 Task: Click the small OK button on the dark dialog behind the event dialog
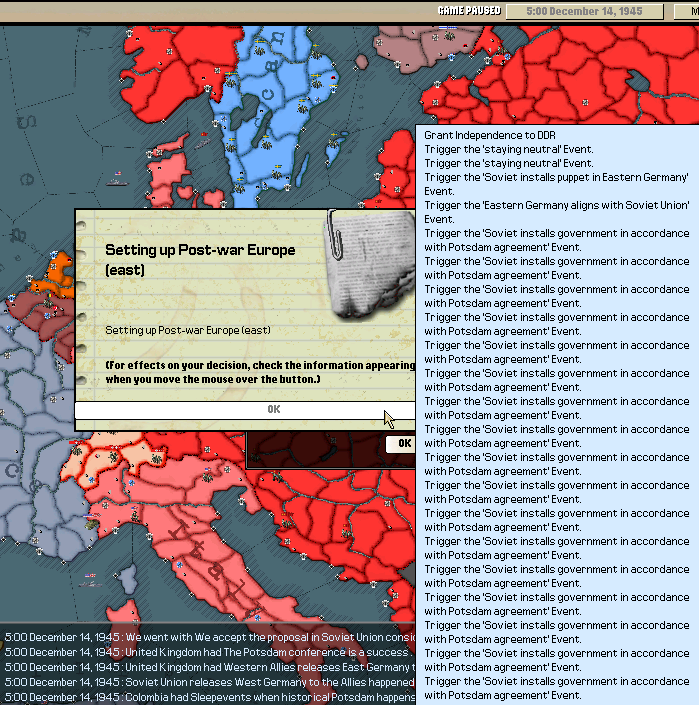(x=401, y=444)
